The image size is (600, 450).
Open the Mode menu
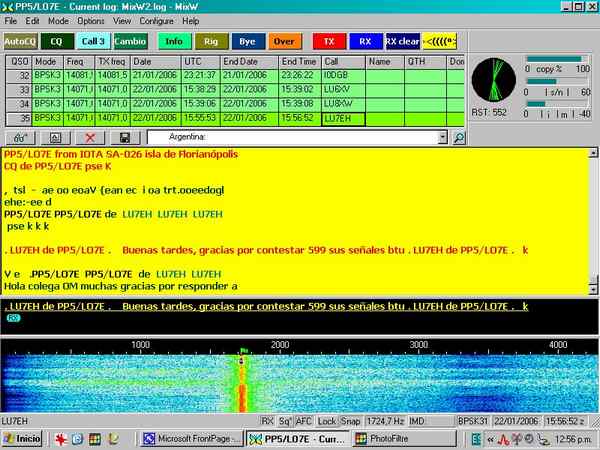pyautogui.click(x=58, y=20)
